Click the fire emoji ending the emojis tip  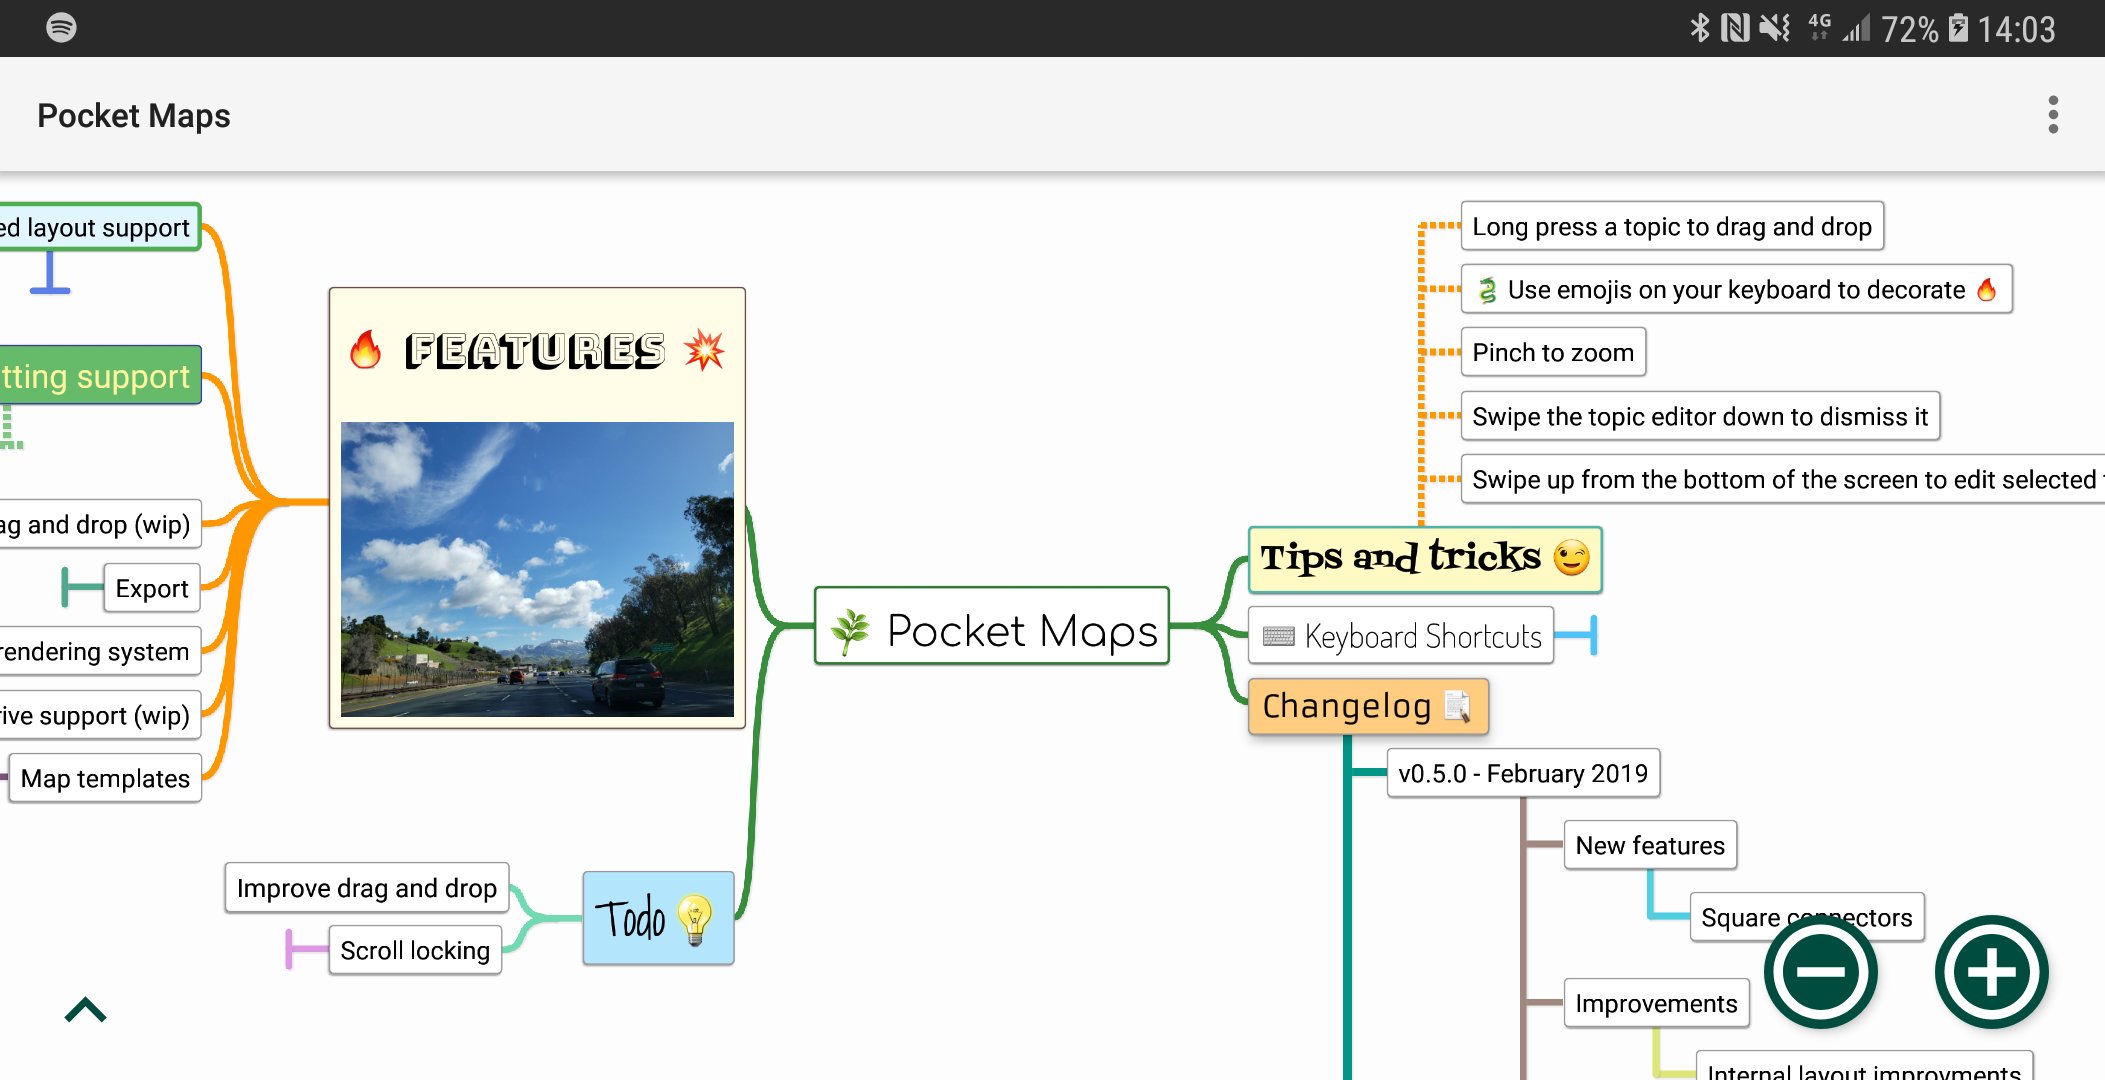tap(1985, 290)
